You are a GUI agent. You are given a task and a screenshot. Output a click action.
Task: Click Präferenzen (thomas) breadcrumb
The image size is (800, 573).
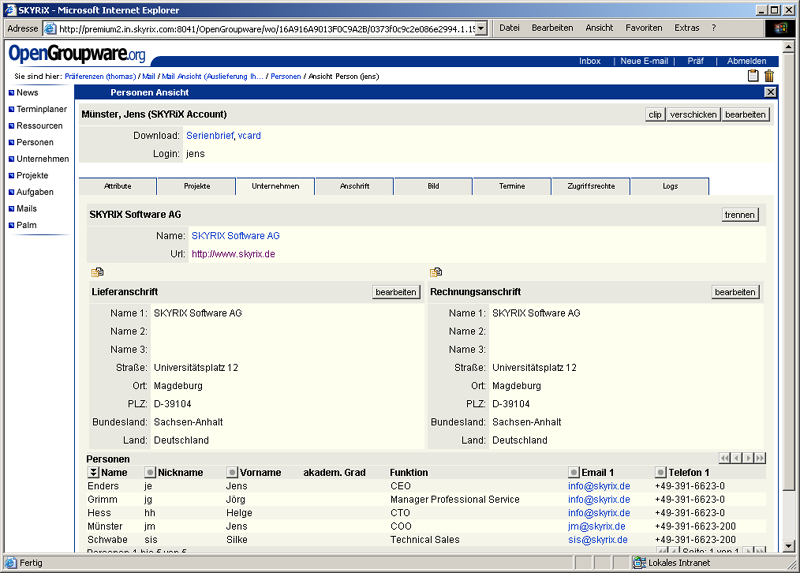tap(100, 76)
